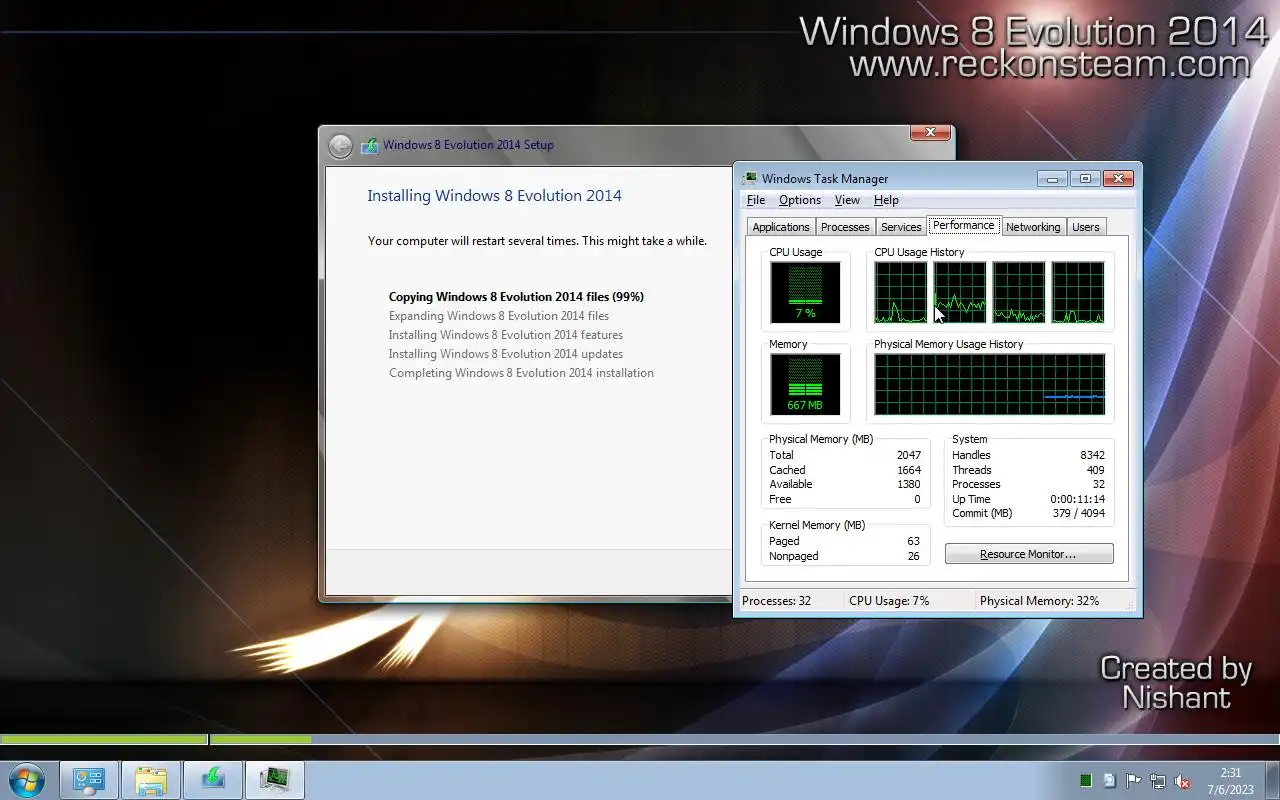Image resolution: width=1280 pixels, height=800 pixels.
Task: Select the Performance tab
Action: point(964,225)
